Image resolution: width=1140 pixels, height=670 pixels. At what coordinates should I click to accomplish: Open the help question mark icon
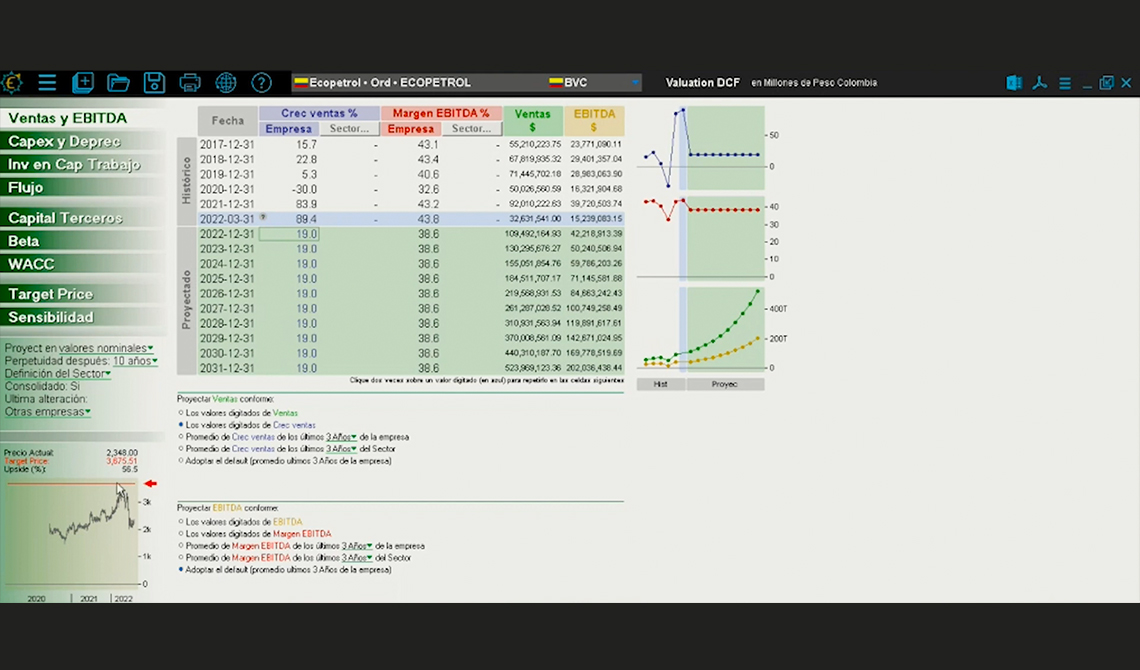click(262, 83)
